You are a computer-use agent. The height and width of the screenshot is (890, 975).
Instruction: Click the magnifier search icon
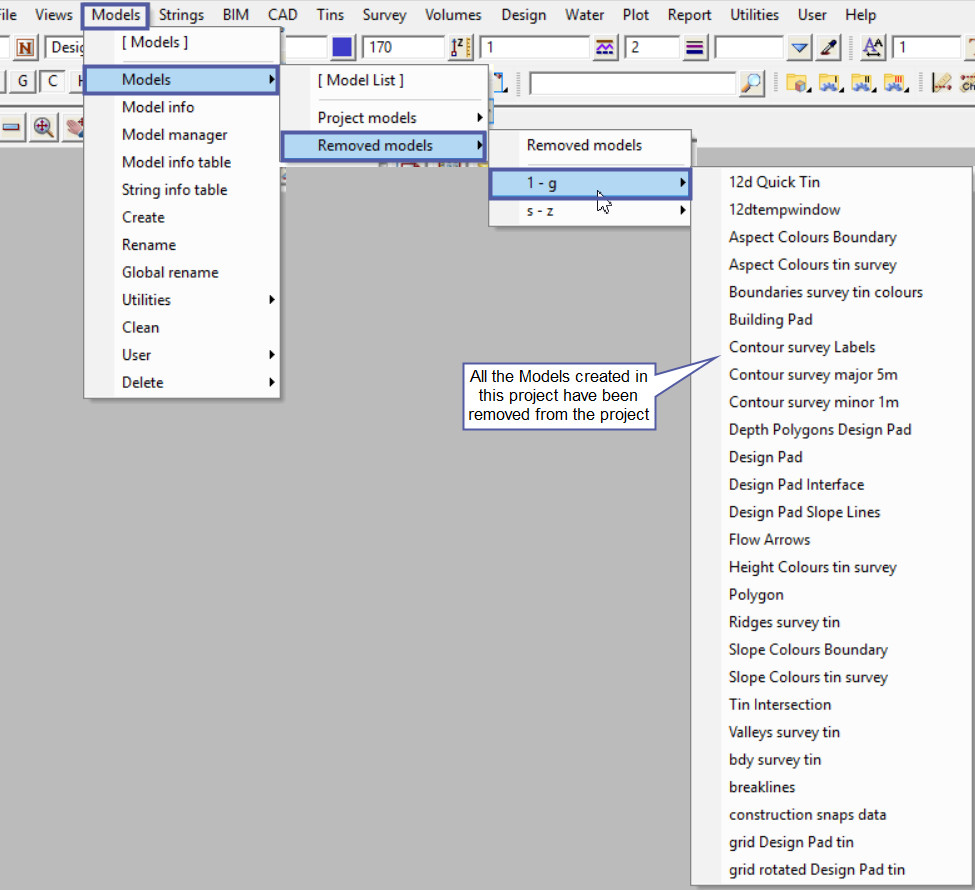click(751, 83)
